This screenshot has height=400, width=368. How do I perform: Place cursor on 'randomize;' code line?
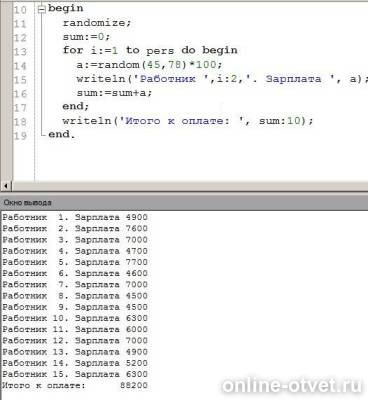pyautogui.click(x=97, y=23)
